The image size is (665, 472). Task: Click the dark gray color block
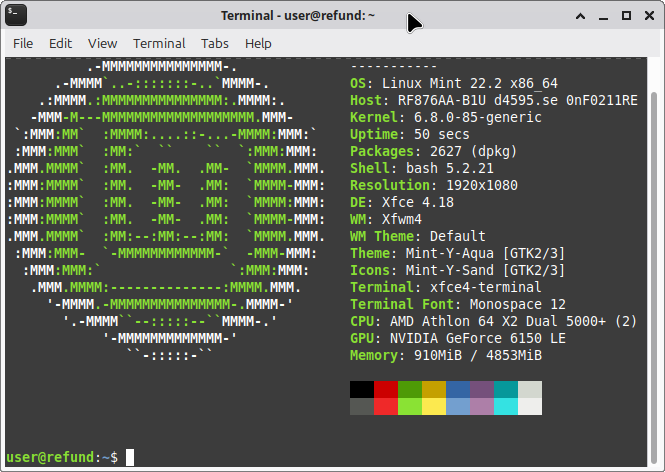point(362,406)
